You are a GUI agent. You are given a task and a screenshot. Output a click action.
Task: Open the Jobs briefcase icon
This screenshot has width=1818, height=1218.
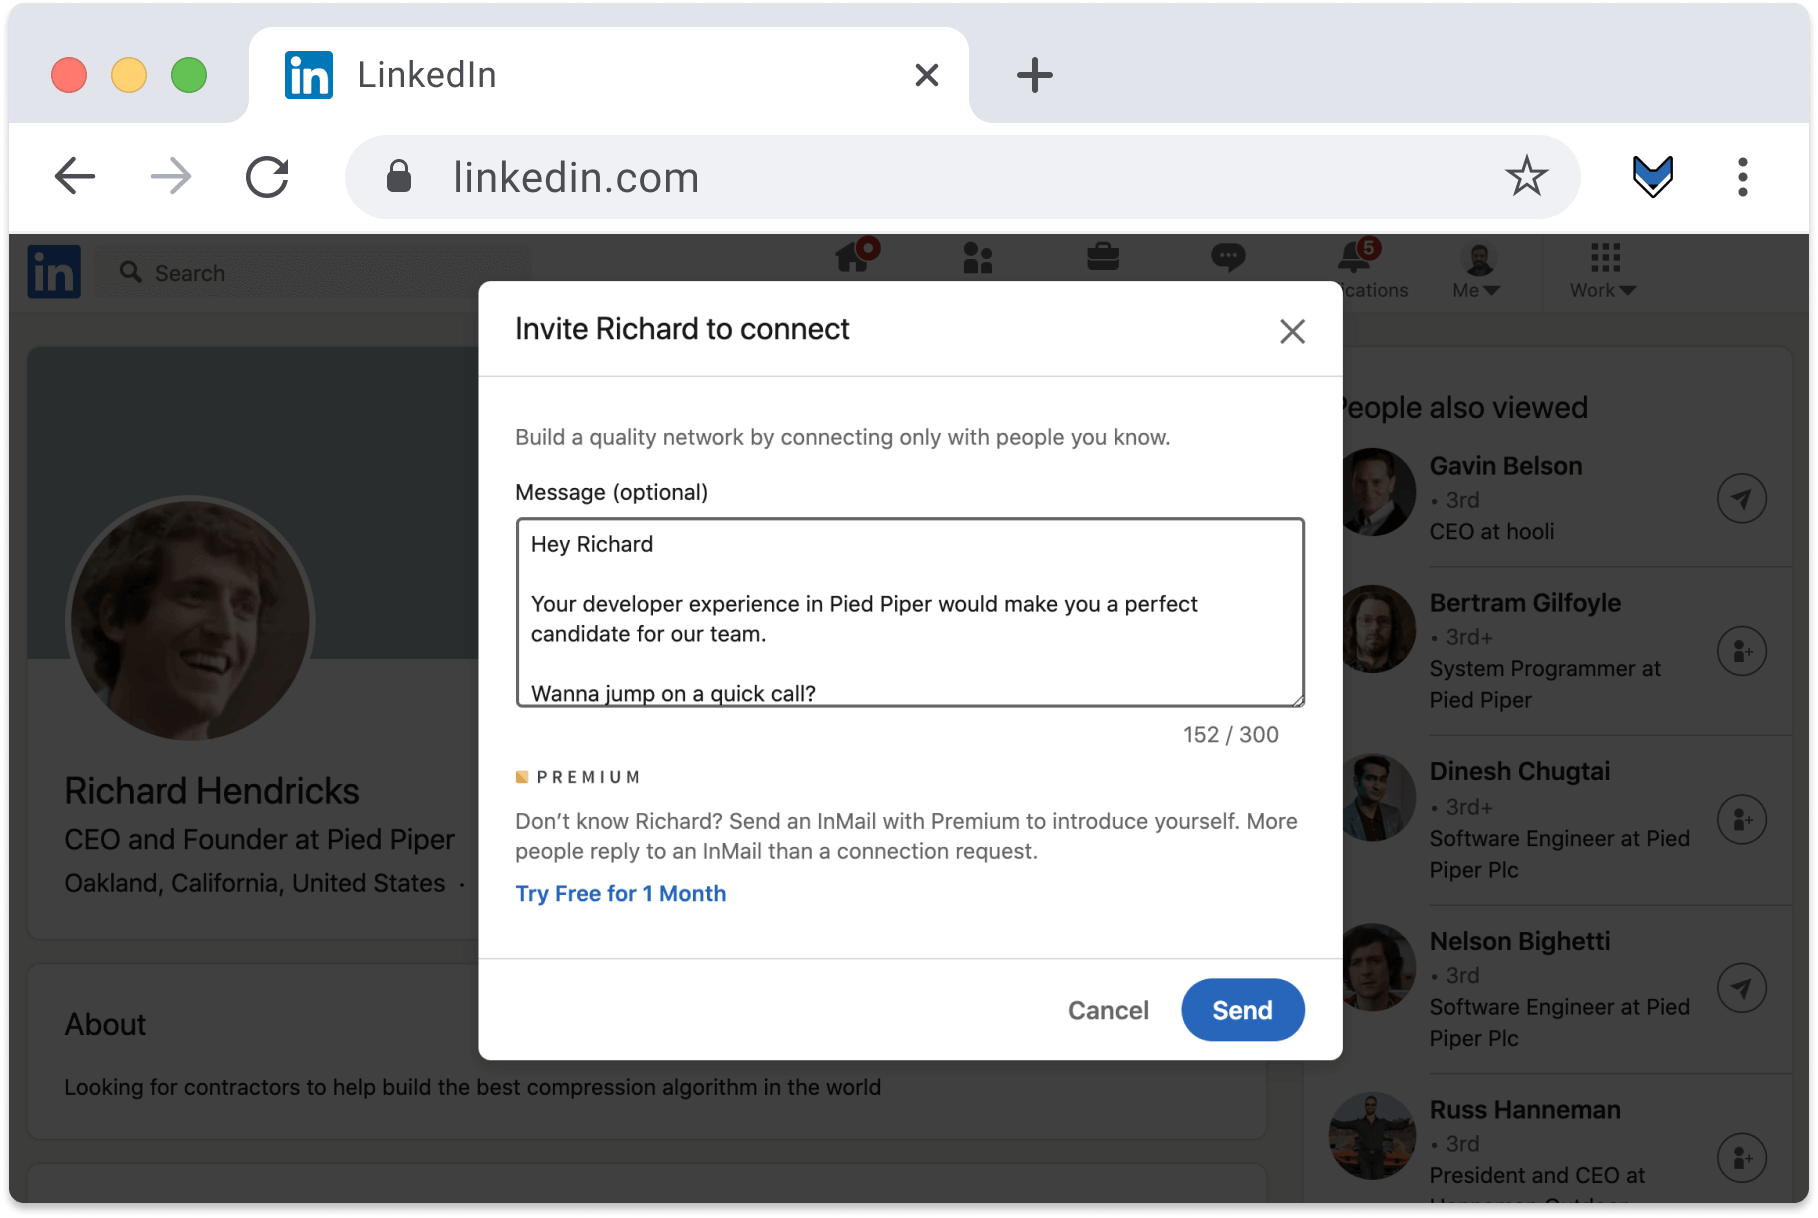pyautogui.click(x=1103, y=257)
